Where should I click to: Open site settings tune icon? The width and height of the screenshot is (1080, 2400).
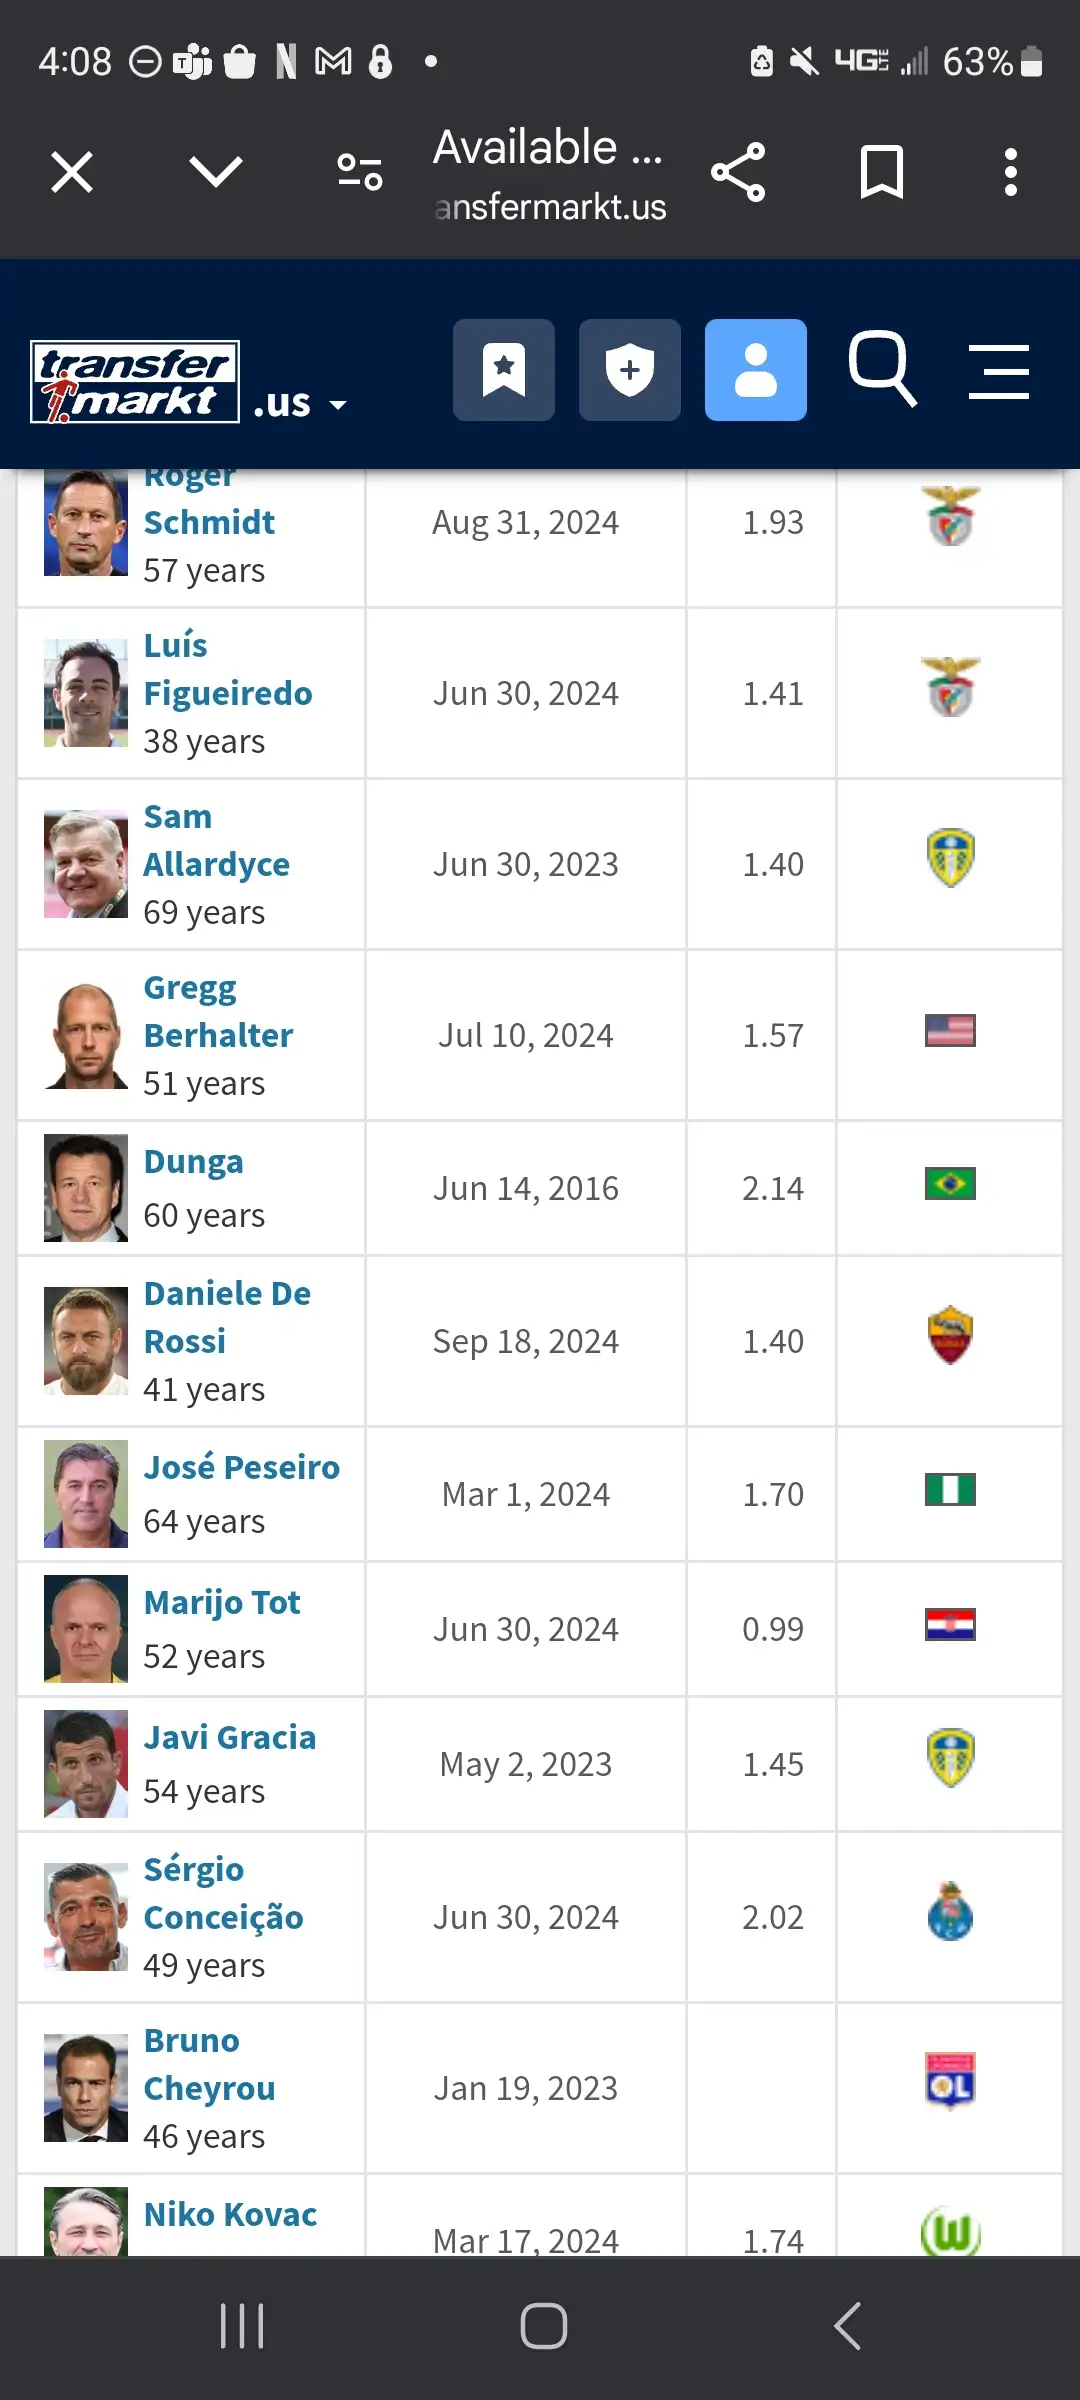360,172
